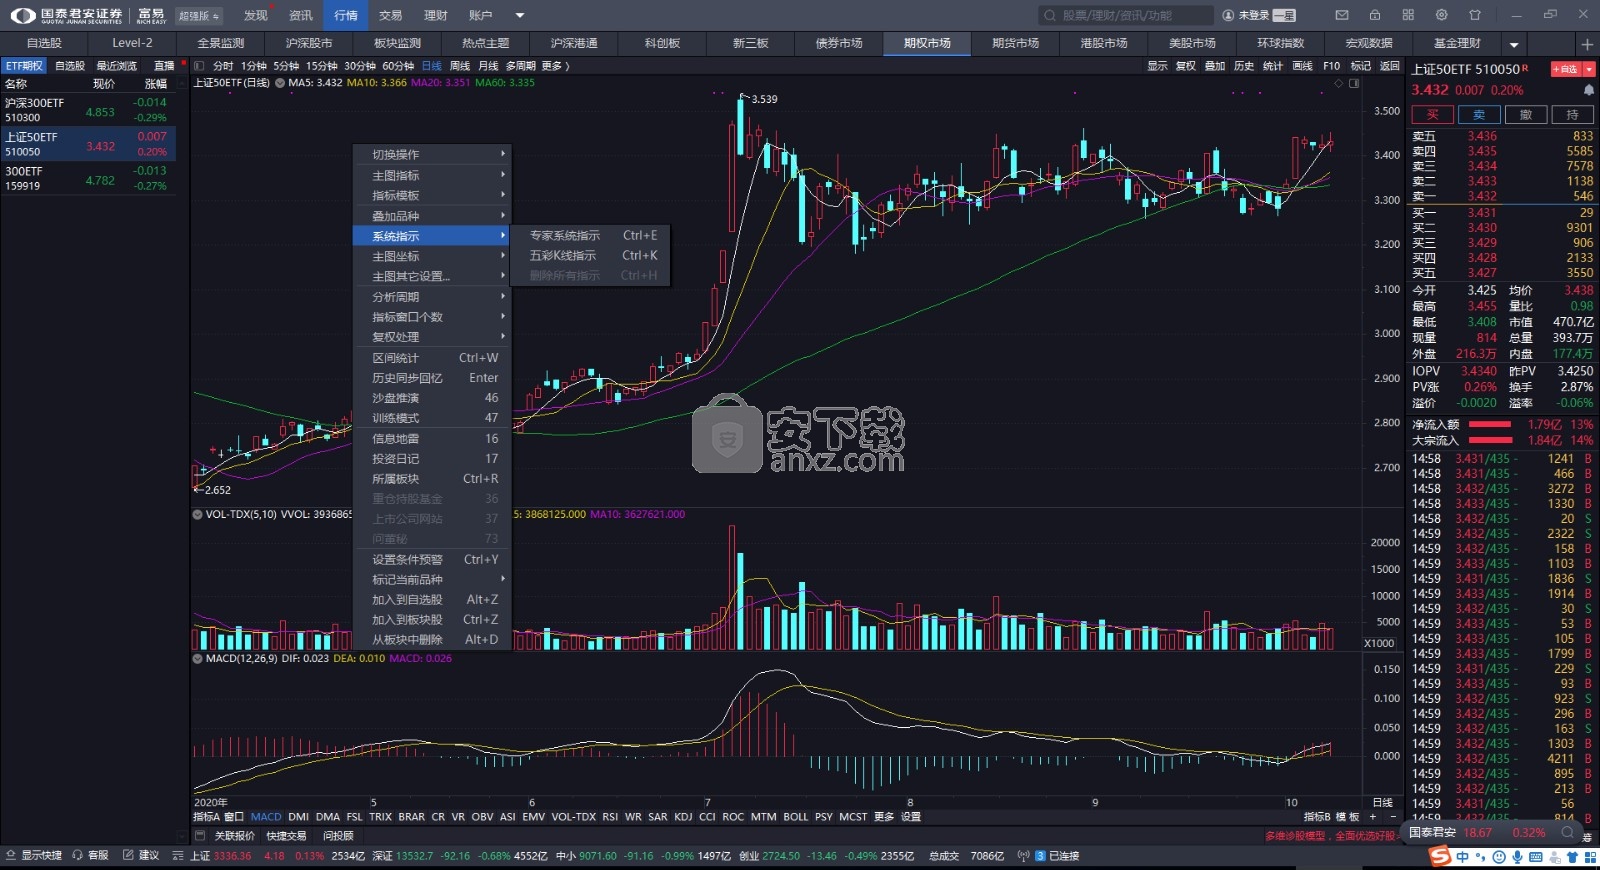Switch chart period to 5分钟
The image size is (1600, 870).
click(x=286, y=66)
